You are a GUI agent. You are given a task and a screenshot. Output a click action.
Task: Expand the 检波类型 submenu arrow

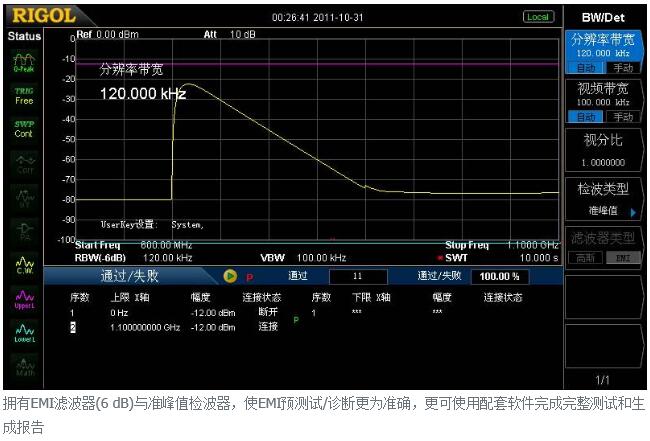640,211
